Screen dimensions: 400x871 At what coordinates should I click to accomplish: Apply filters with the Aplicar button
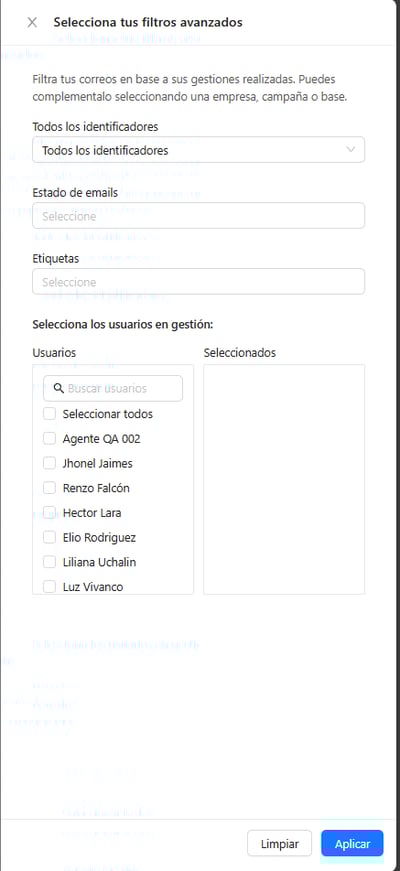point(352,843)
